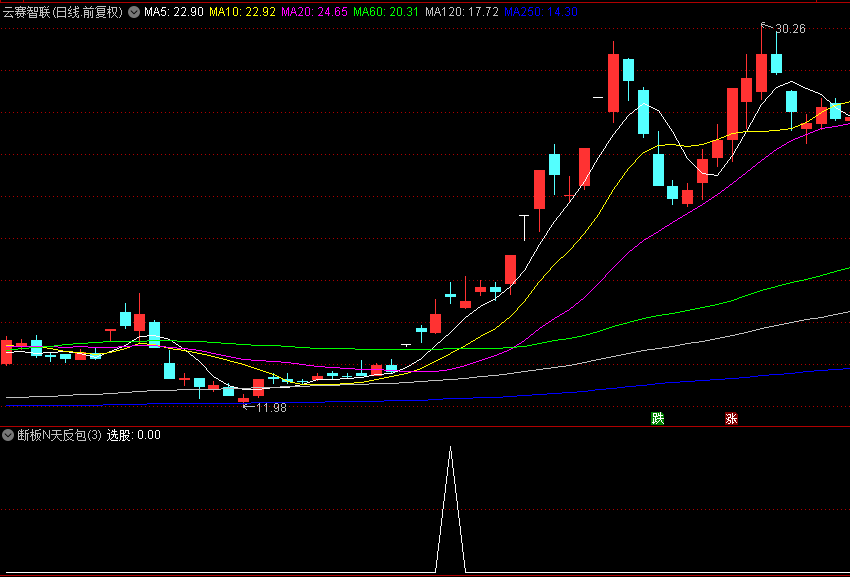Select the yellow MA10 label
The height and width of the screenshot is (577, 850).
[242, 13]
